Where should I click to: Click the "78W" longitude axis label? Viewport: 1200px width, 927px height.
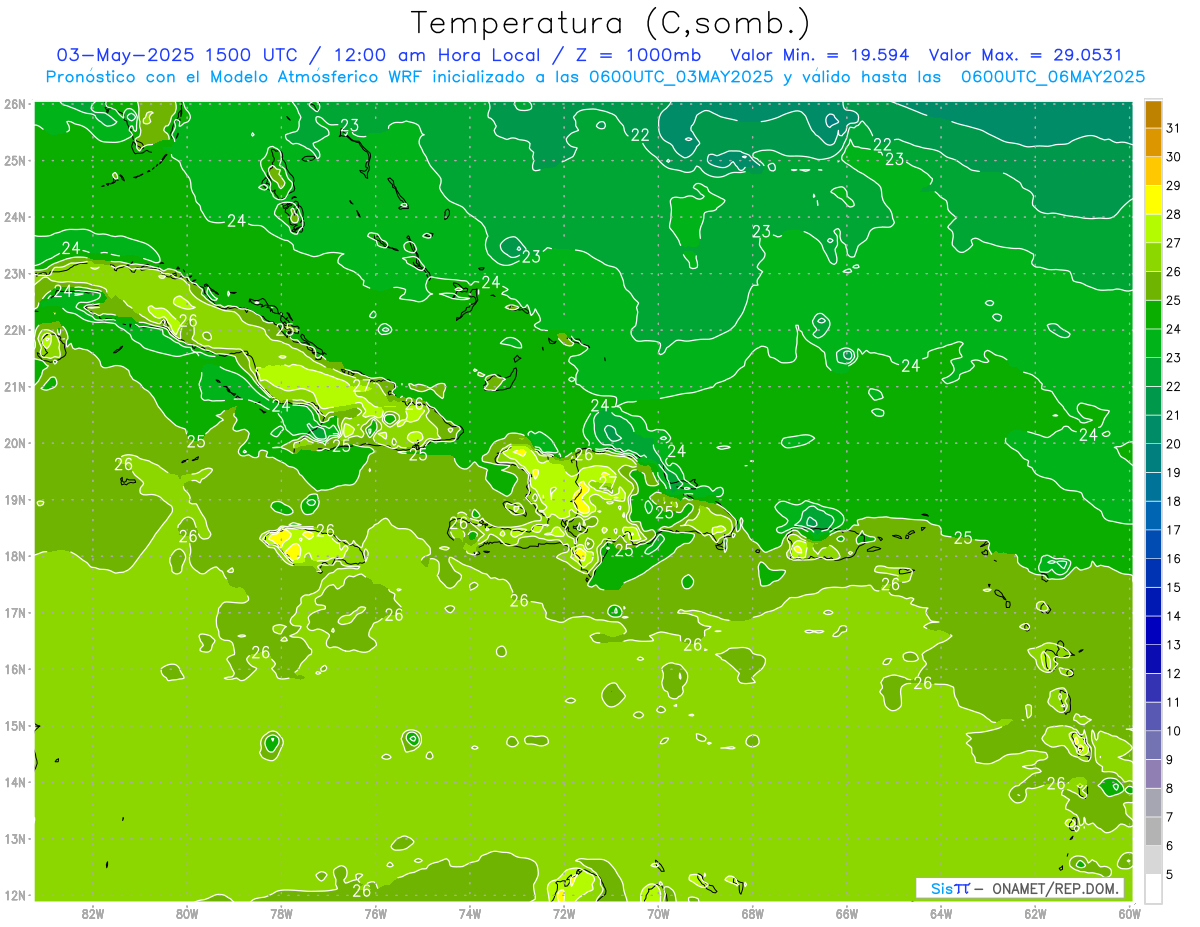(281, 913)
